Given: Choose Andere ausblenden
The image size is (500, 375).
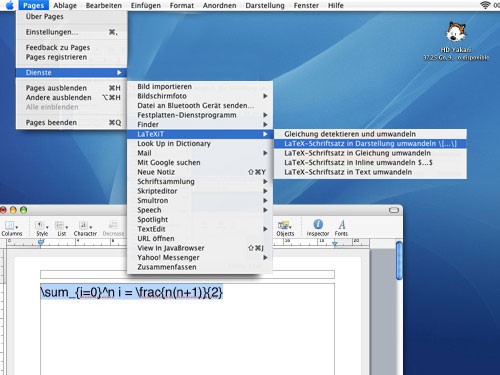Looking at the screenshot, I should [x=71, y=98].
